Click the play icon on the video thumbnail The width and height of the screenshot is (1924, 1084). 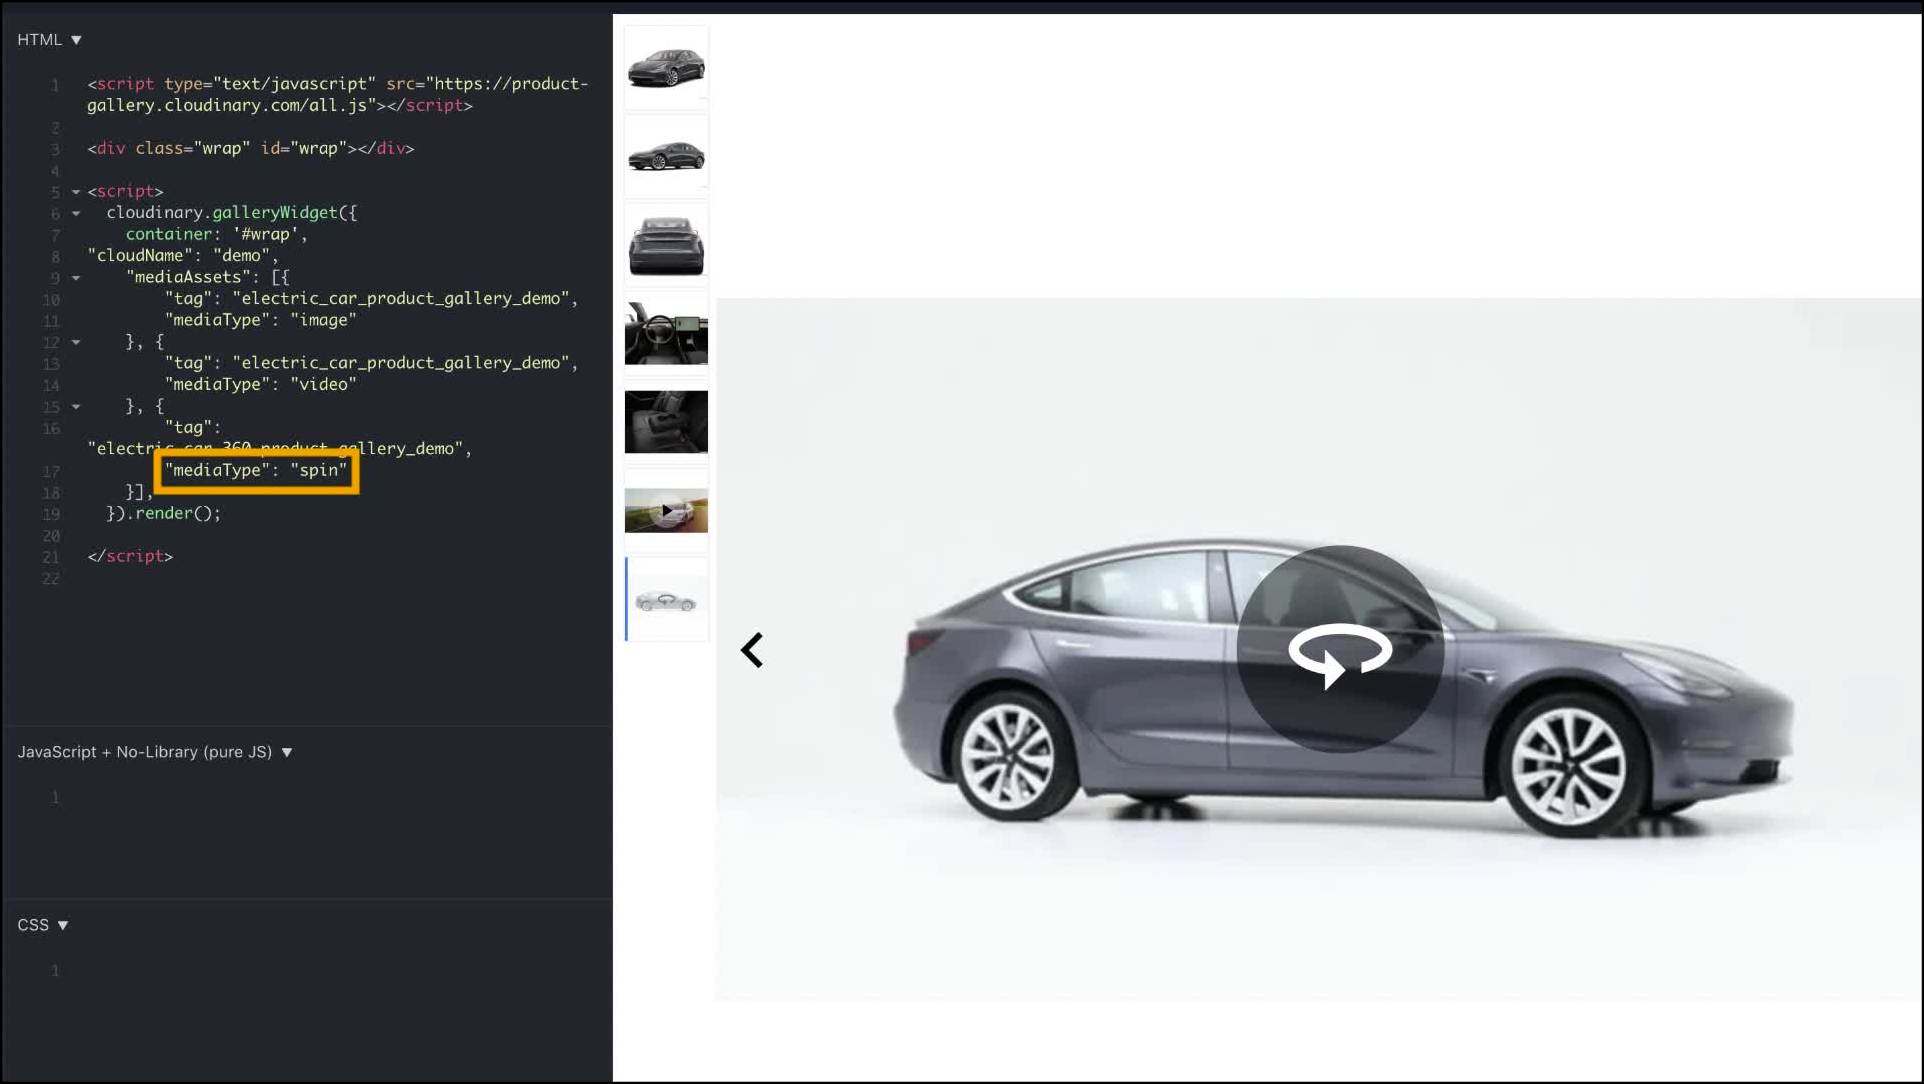(667, 510)
